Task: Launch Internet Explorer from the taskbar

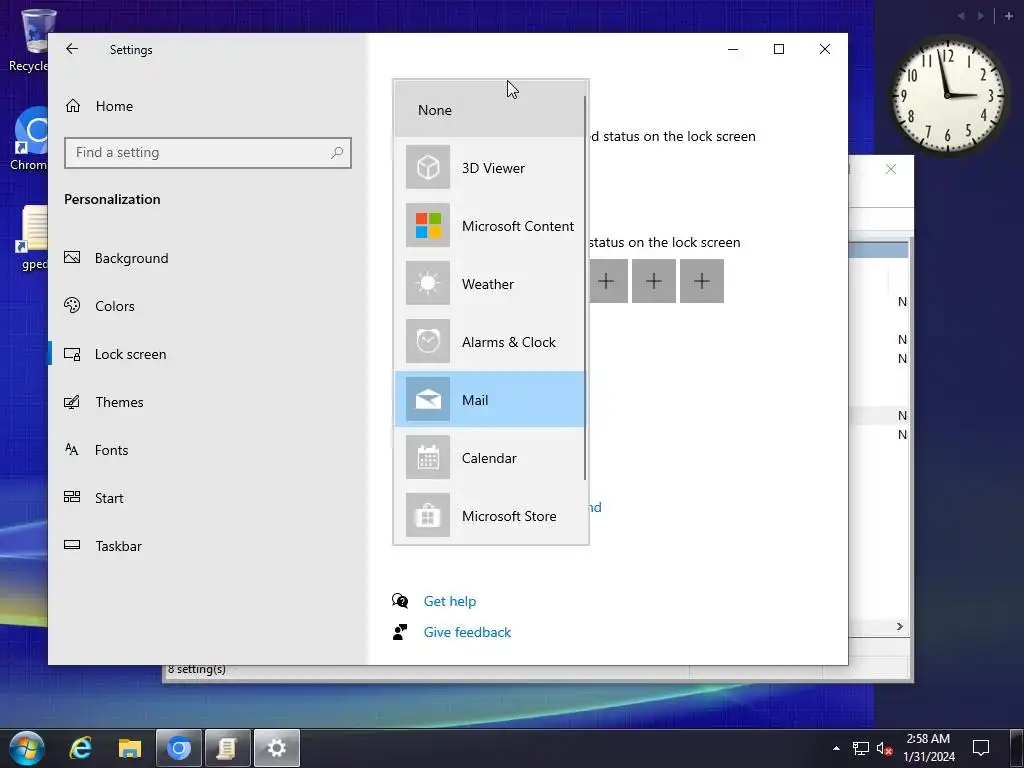Action: click(80, 748)
